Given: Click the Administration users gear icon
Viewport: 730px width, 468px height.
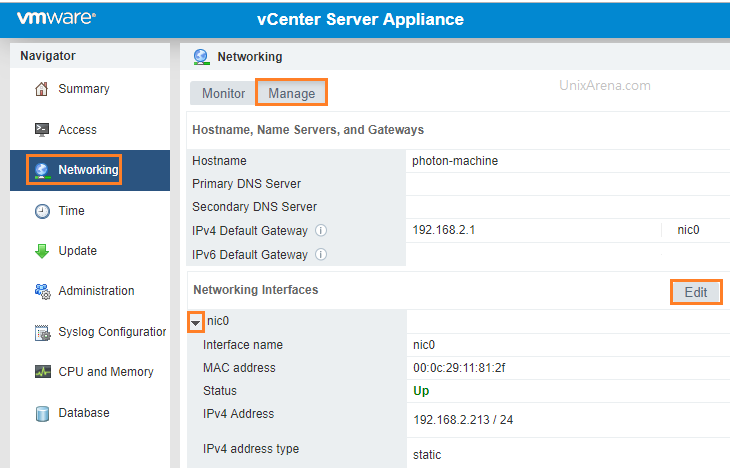Looking at the screenshot, I should (x=42, y=292).
